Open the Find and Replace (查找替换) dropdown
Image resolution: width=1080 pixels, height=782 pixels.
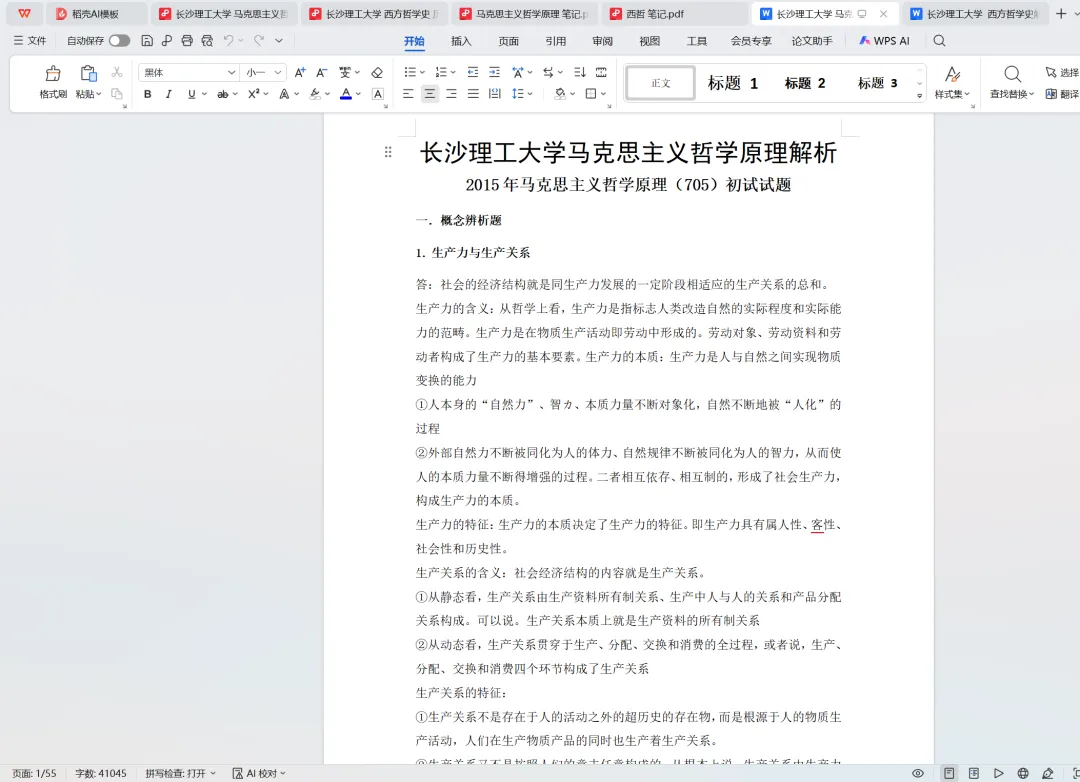(1012, 94)
